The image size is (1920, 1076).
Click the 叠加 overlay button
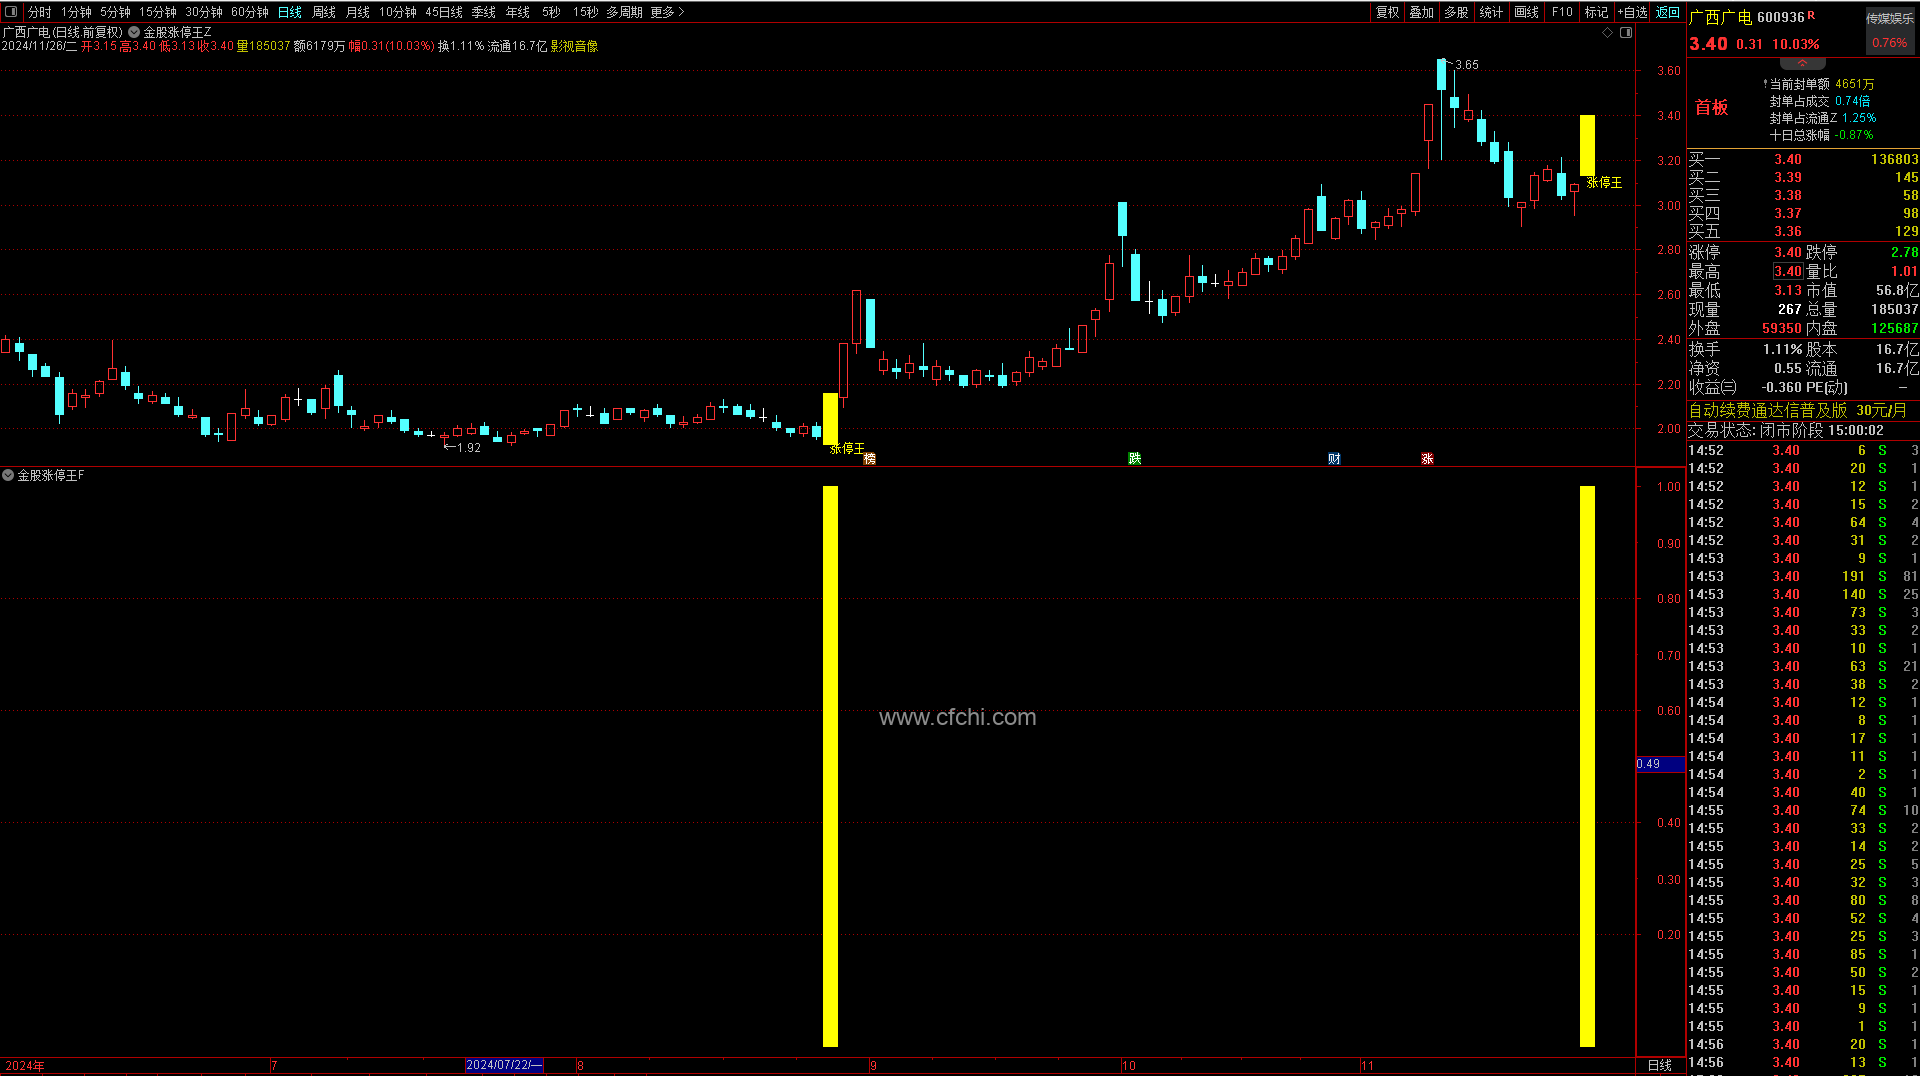1422,12
